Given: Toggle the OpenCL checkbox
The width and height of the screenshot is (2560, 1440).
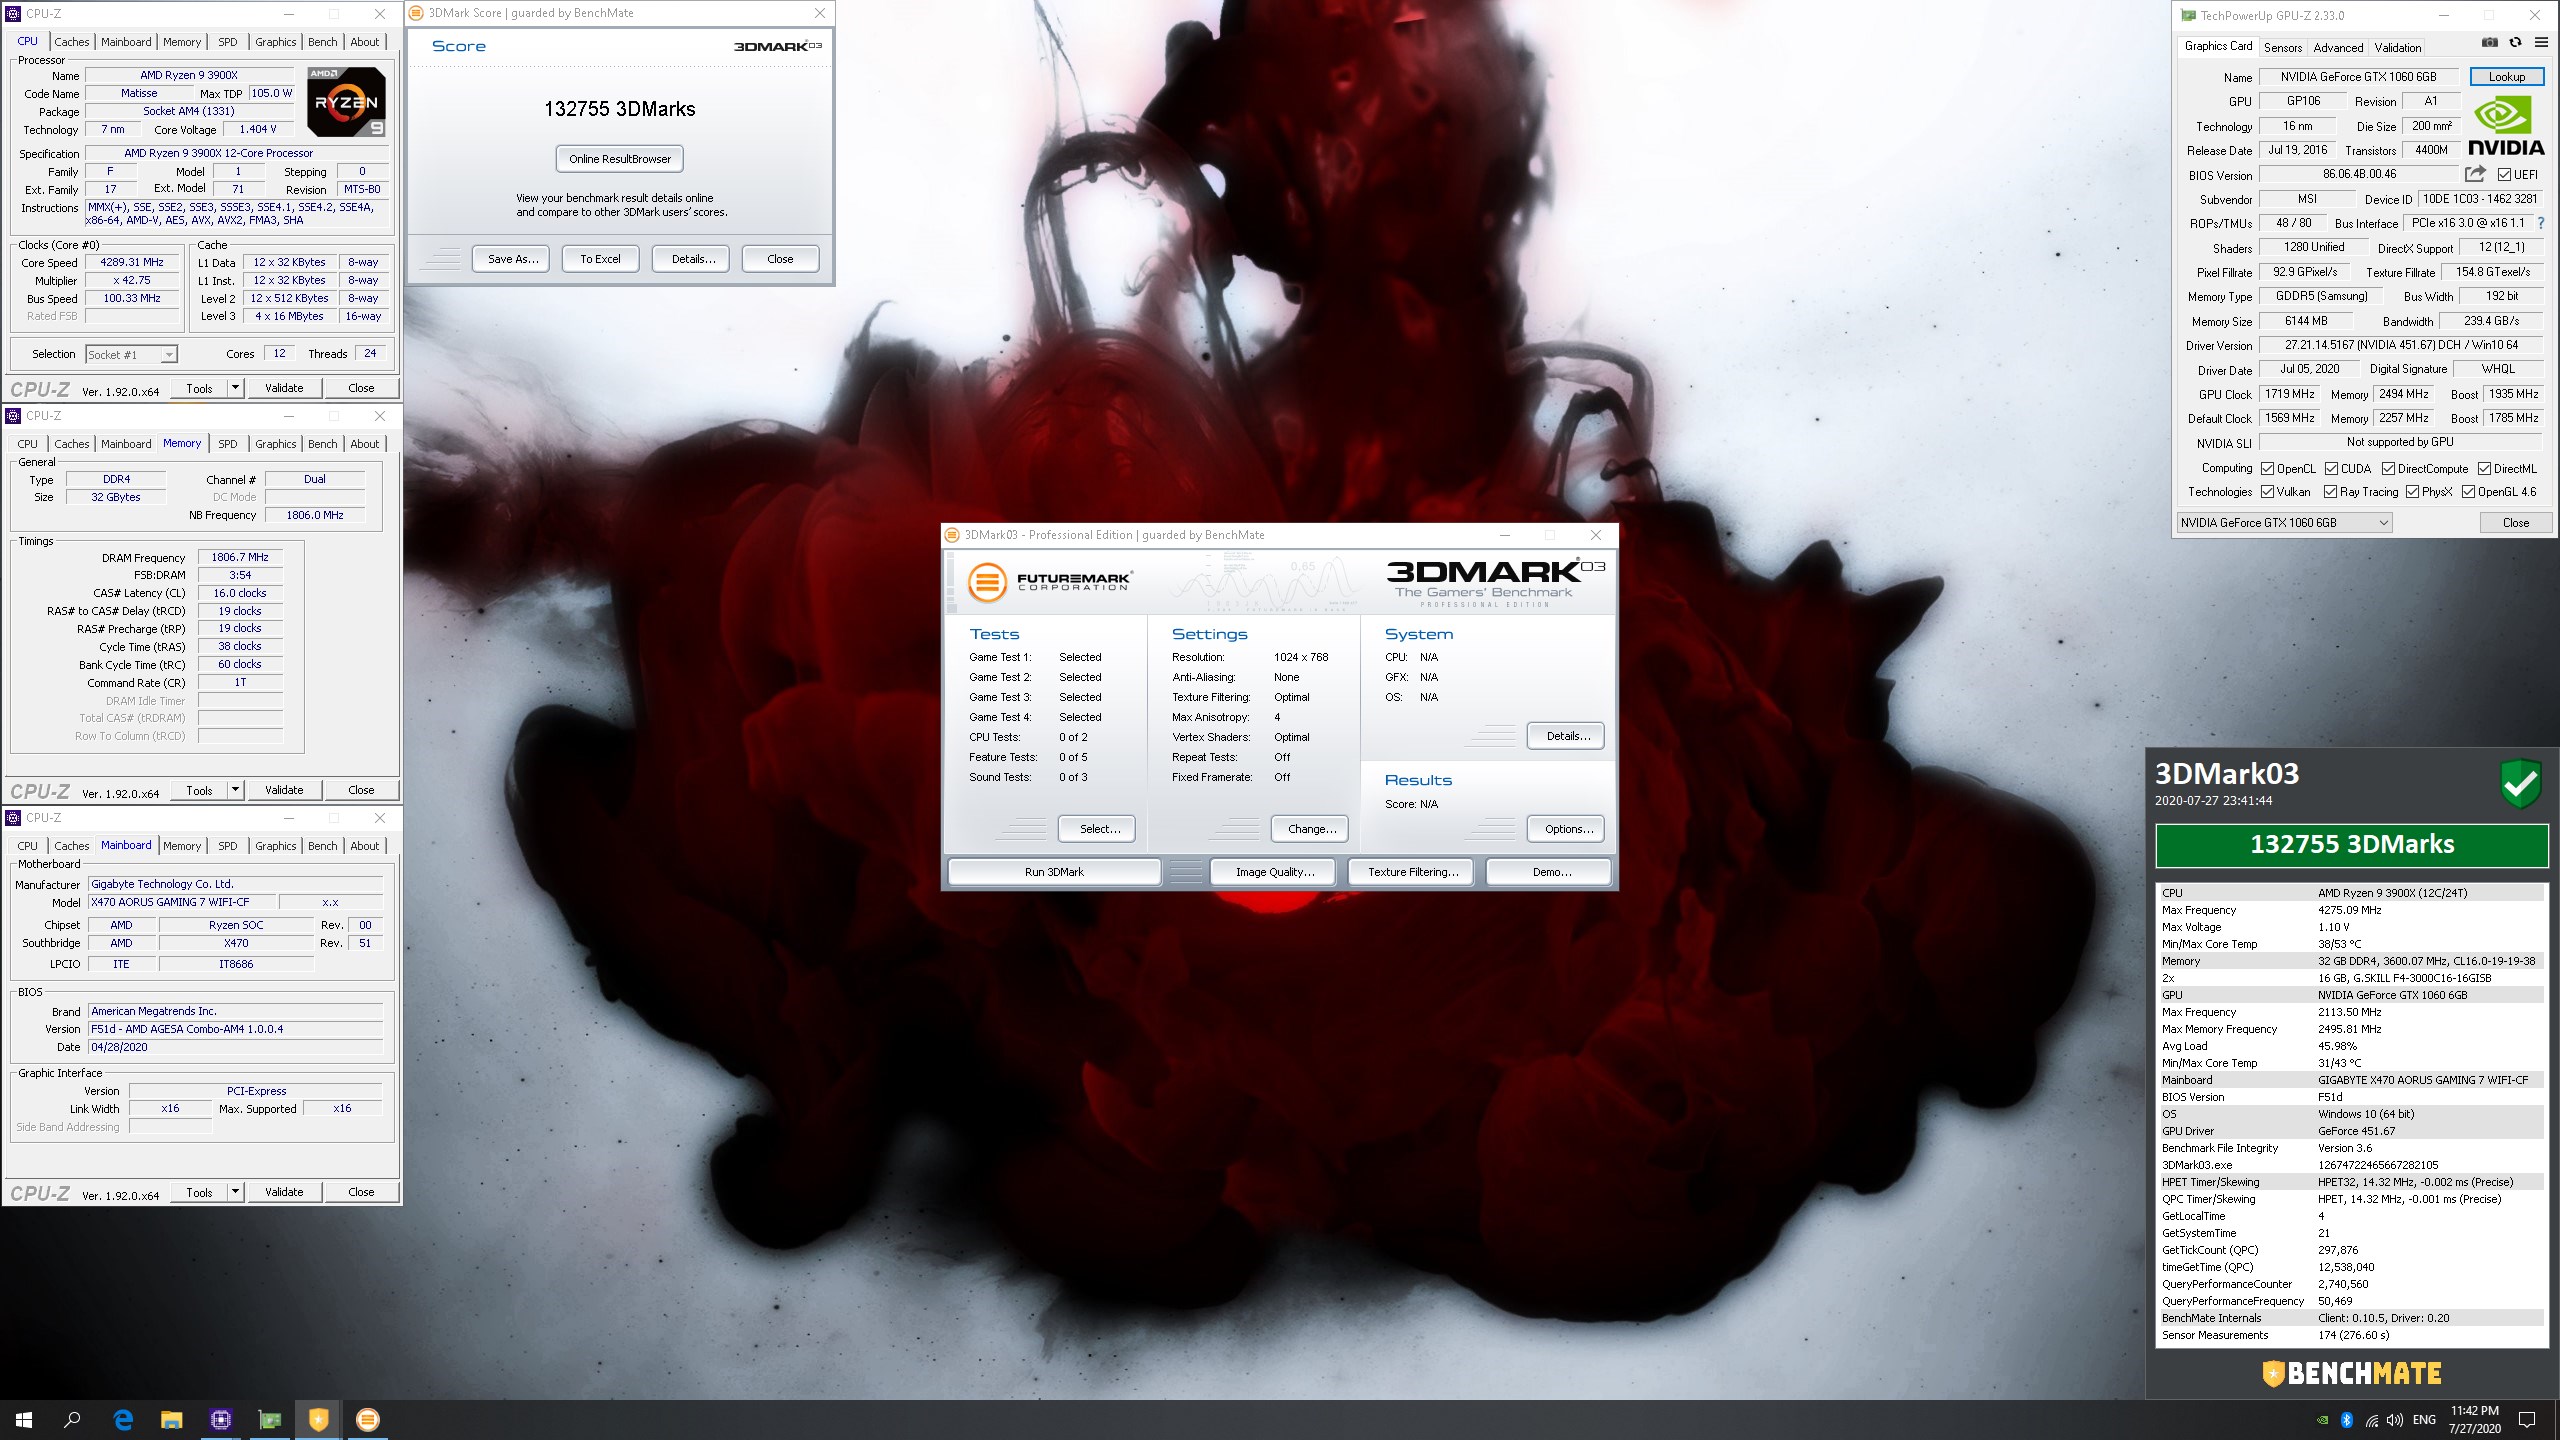Looking at the screenshot, I should (x=2267, y=468).
